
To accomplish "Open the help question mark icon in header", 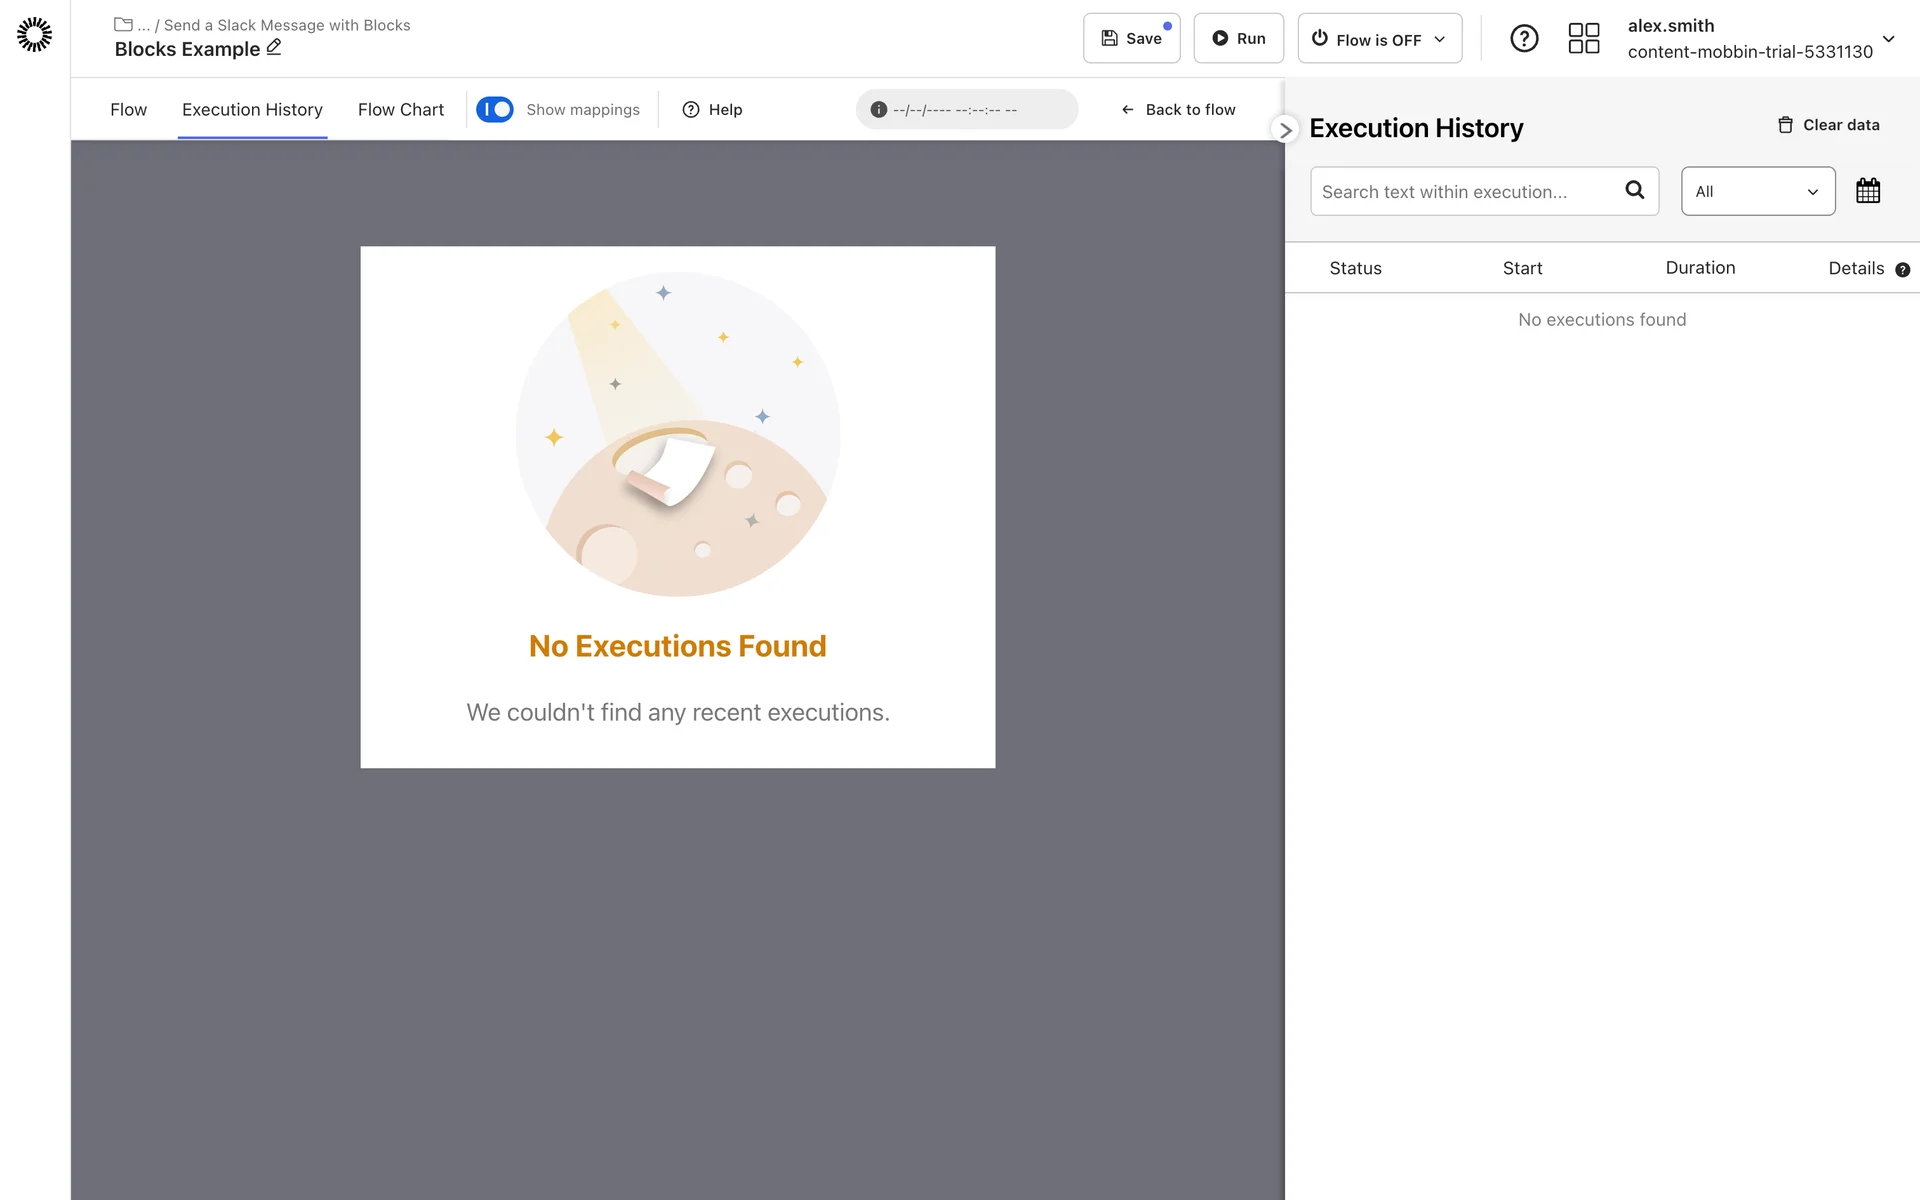I will pos(1523,39).
